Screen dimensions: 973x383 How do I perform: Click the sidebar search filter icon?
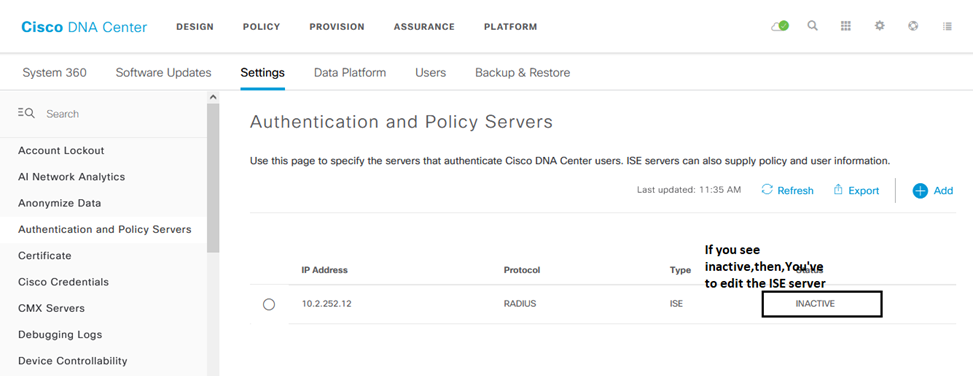[x=26, y=113]
